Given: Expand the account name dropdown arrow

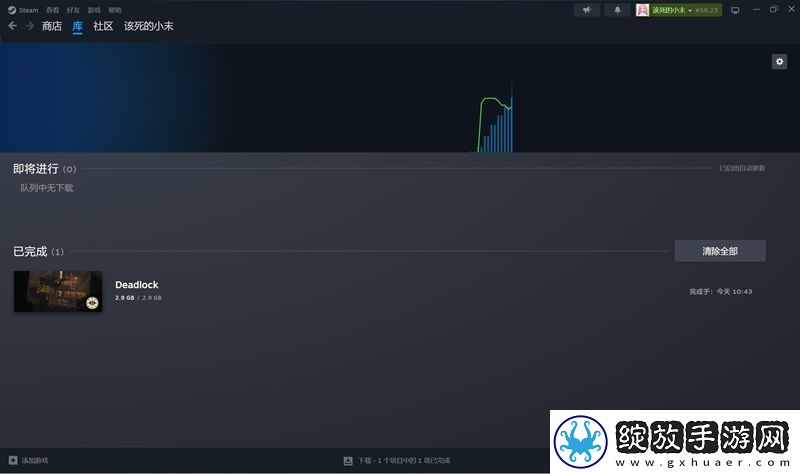Looking at the screenshot, I should [x=690, y=10].
